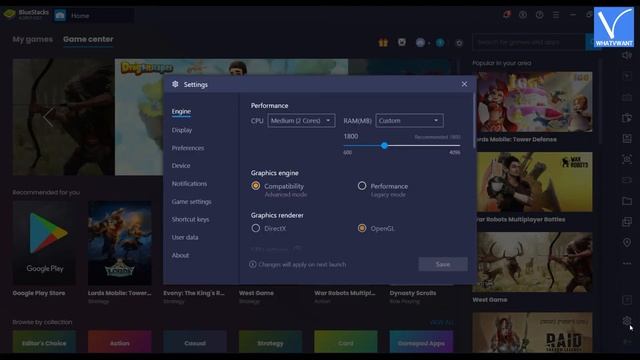Open the RAID game thumbnail on right
Image resolution: width=640 pixels, height=360 pixels.
532,332
